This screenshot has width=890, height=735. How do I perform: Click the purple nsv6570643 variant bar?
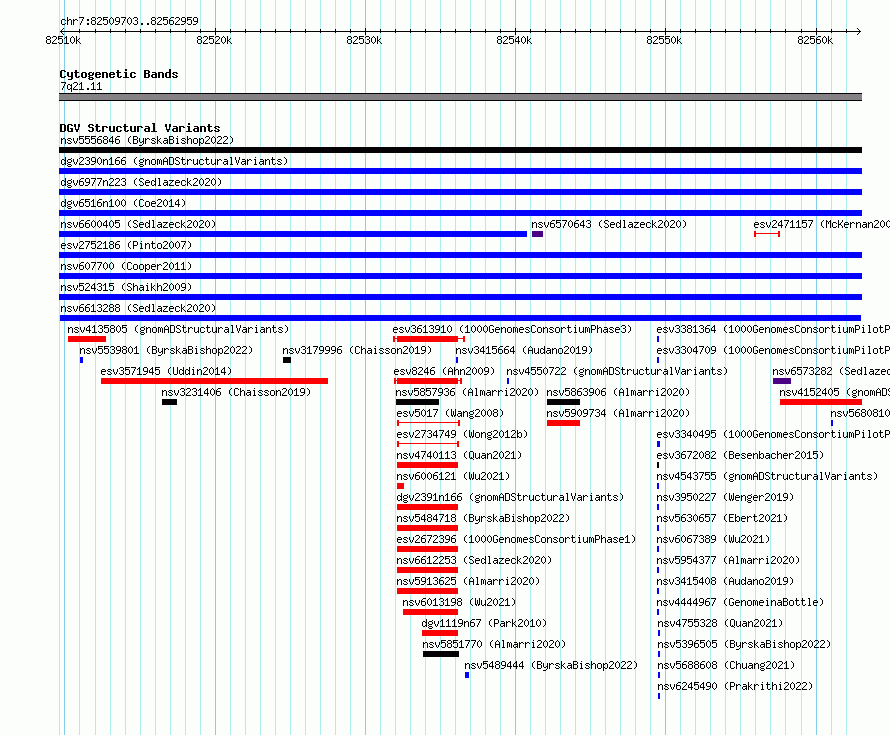tap(538, 234)
